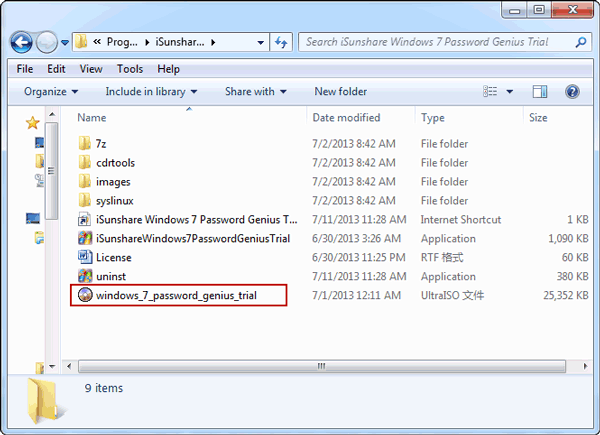This screenshot has height=435, width=600.
Task: Click the New folder button
Action: (x=341, y=92)
